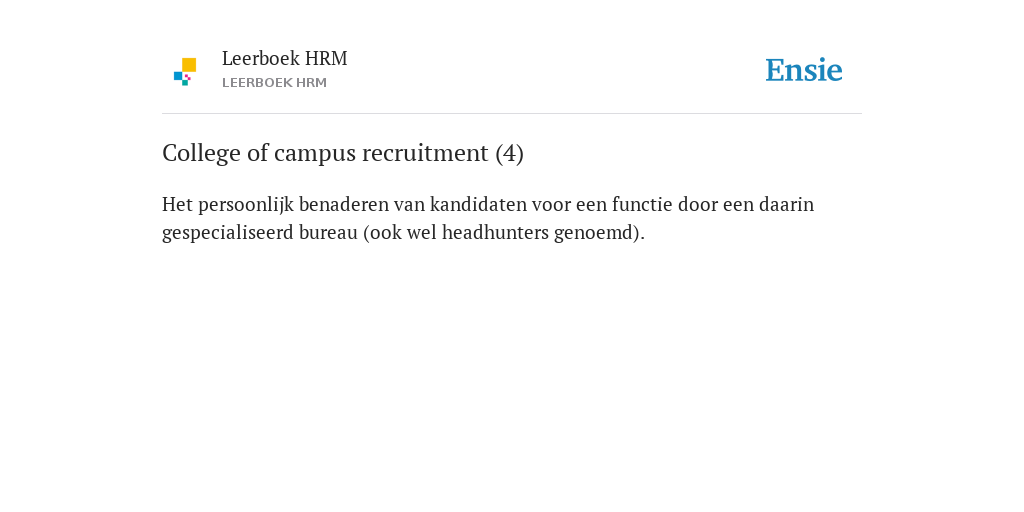Select the word recruitment in heading

(x=425, y=153)
